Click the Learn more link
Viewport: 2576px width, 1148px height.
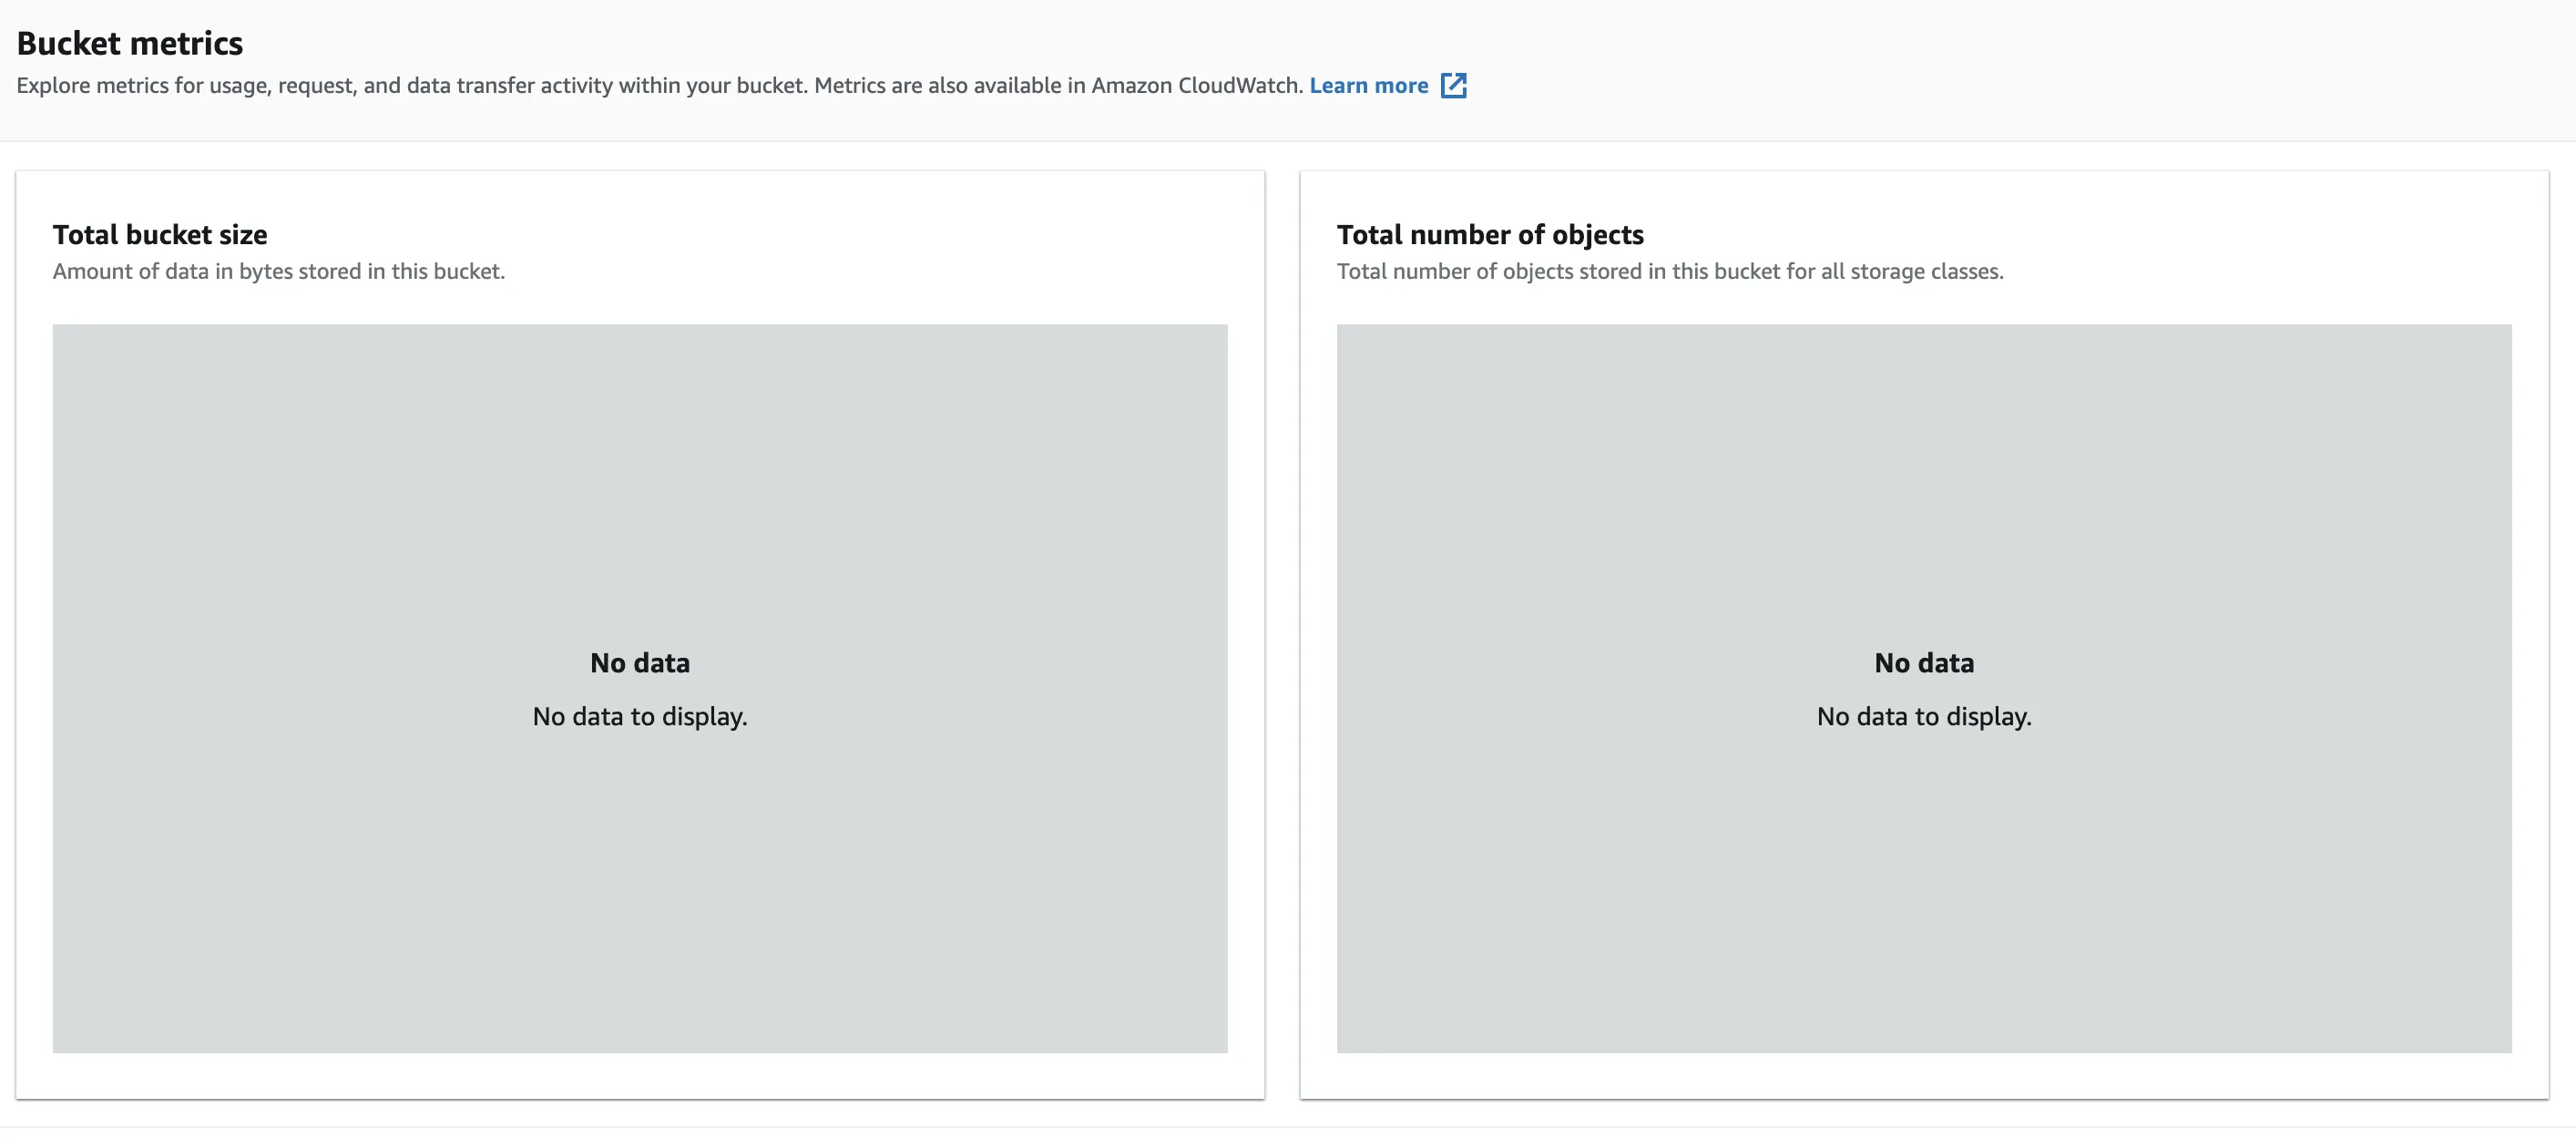pos(1368,86)
